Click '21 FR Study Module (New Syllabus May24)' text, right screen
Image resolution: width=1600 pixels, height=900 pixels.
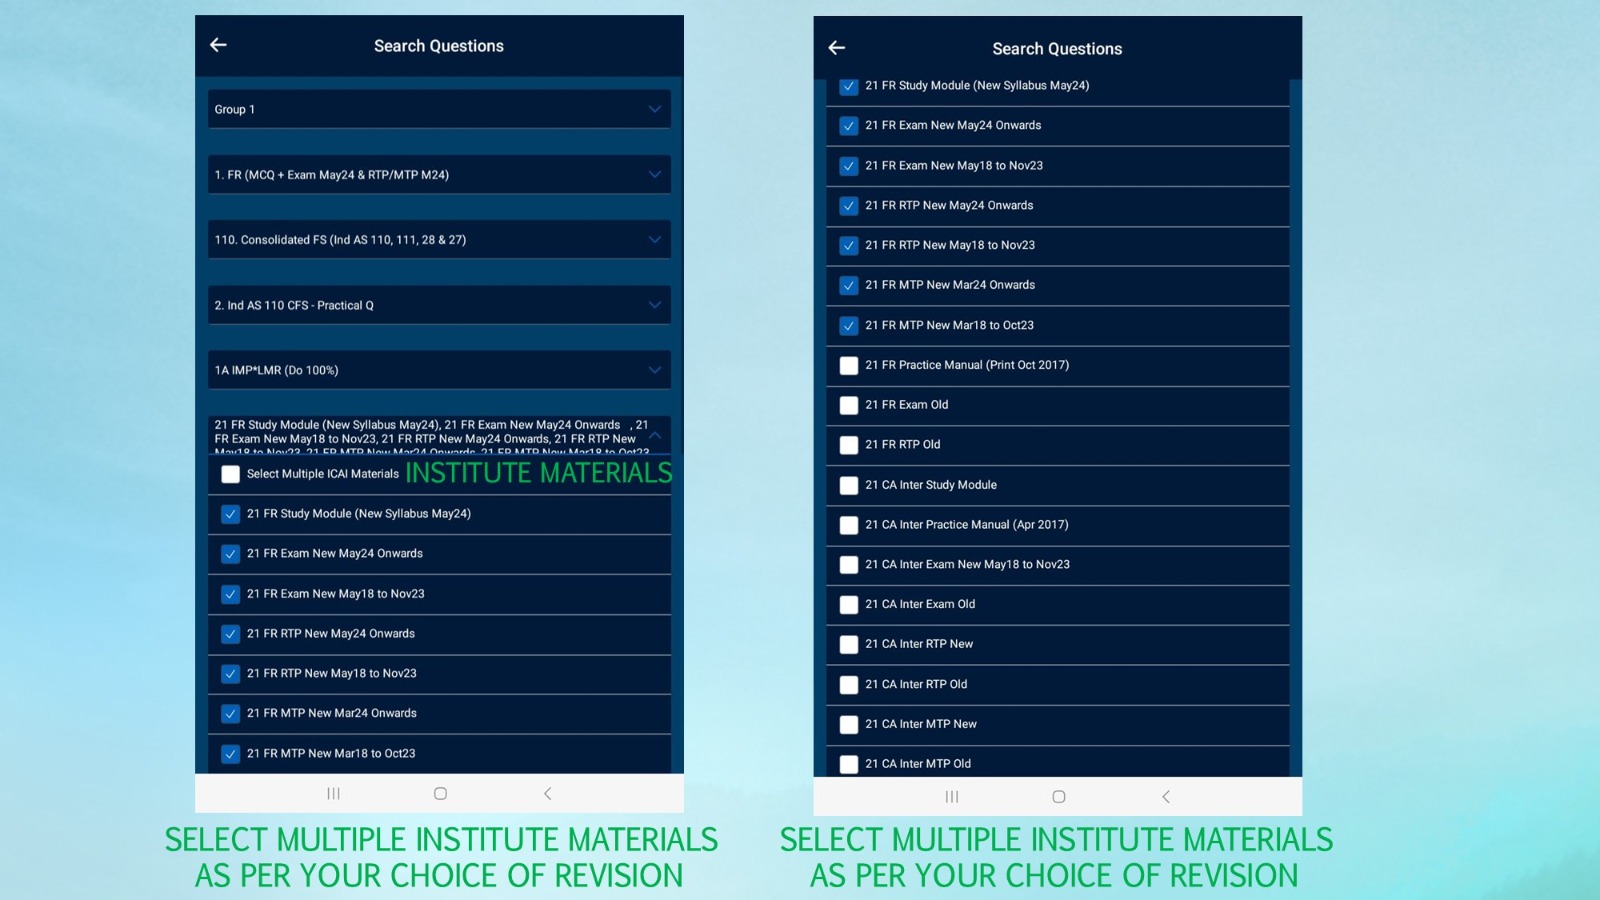977,86
